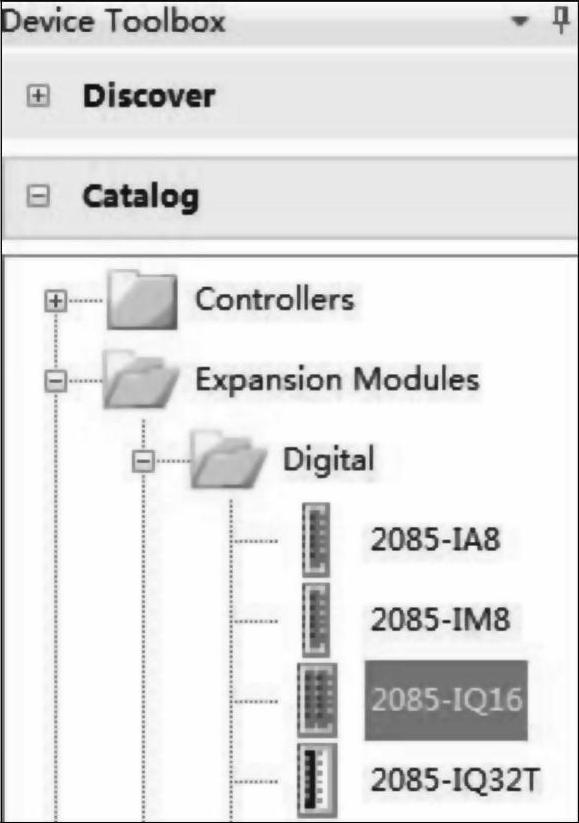Expand the Controllers tree node
The width and height of the screenshot is (579, 823).
(x=56, y=301)
